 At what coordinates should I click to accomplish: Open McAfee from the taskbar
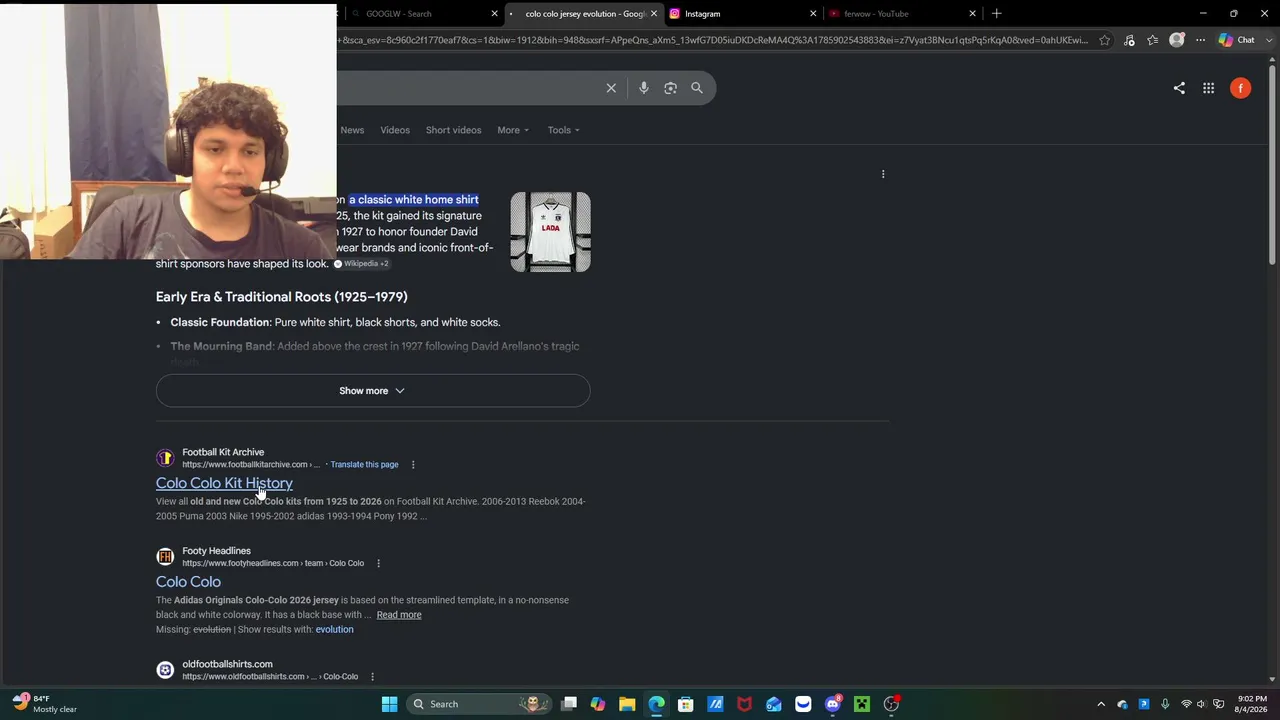[x=744, y=704]
